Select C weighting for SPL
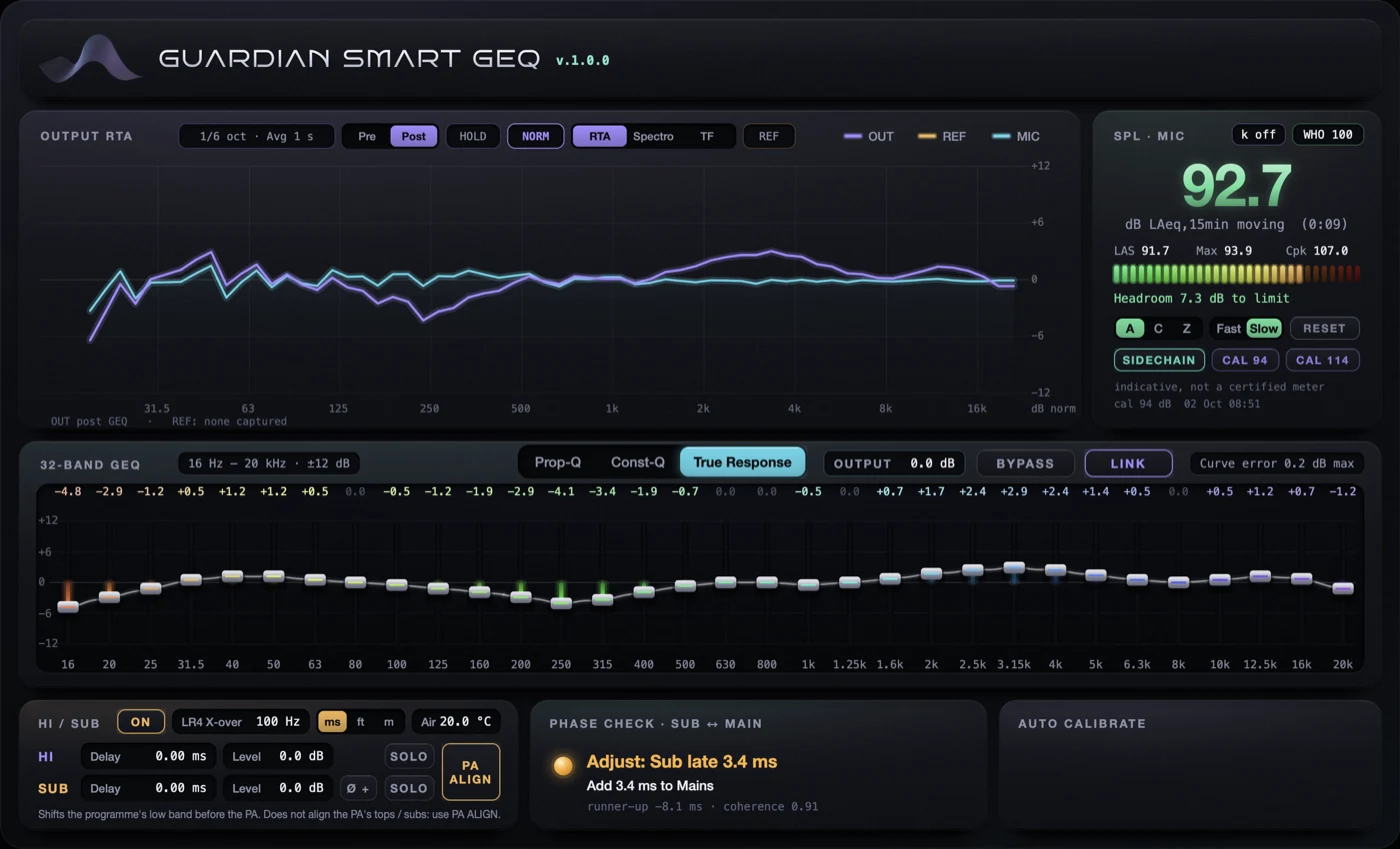 (1158, 328)
